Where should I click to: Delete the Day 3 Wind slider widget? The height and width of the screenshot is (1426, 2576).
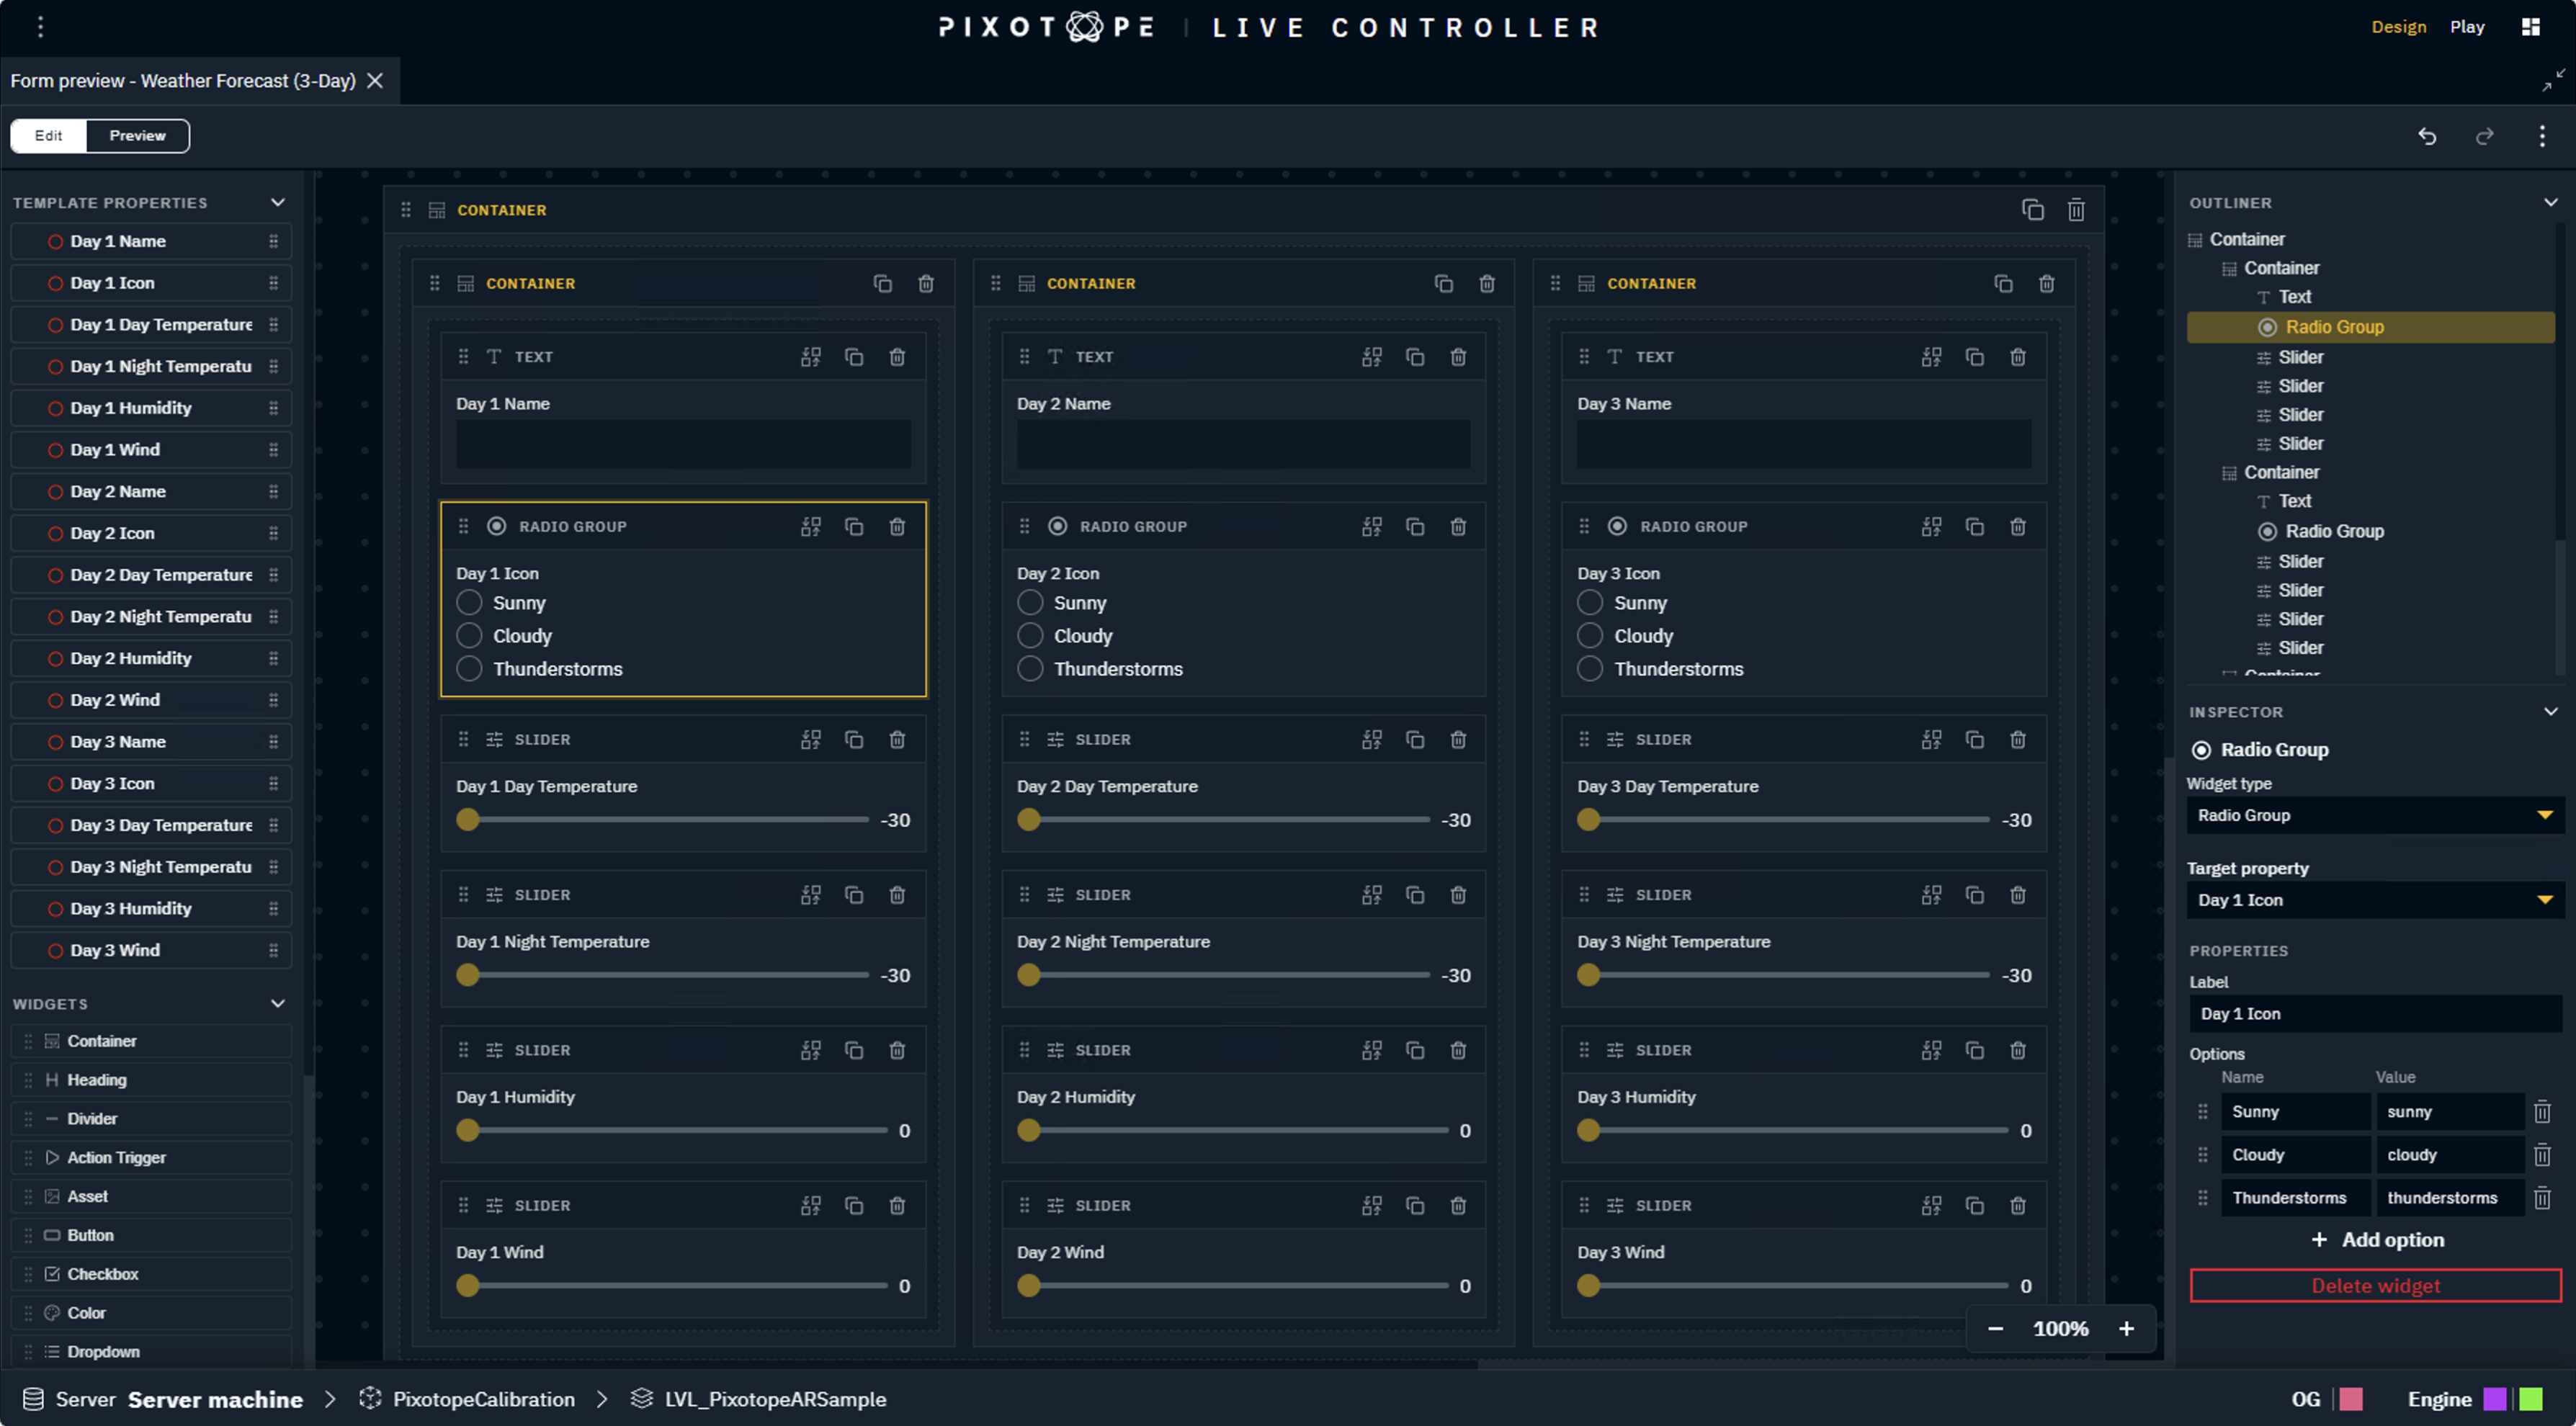coord(2018,1206)
